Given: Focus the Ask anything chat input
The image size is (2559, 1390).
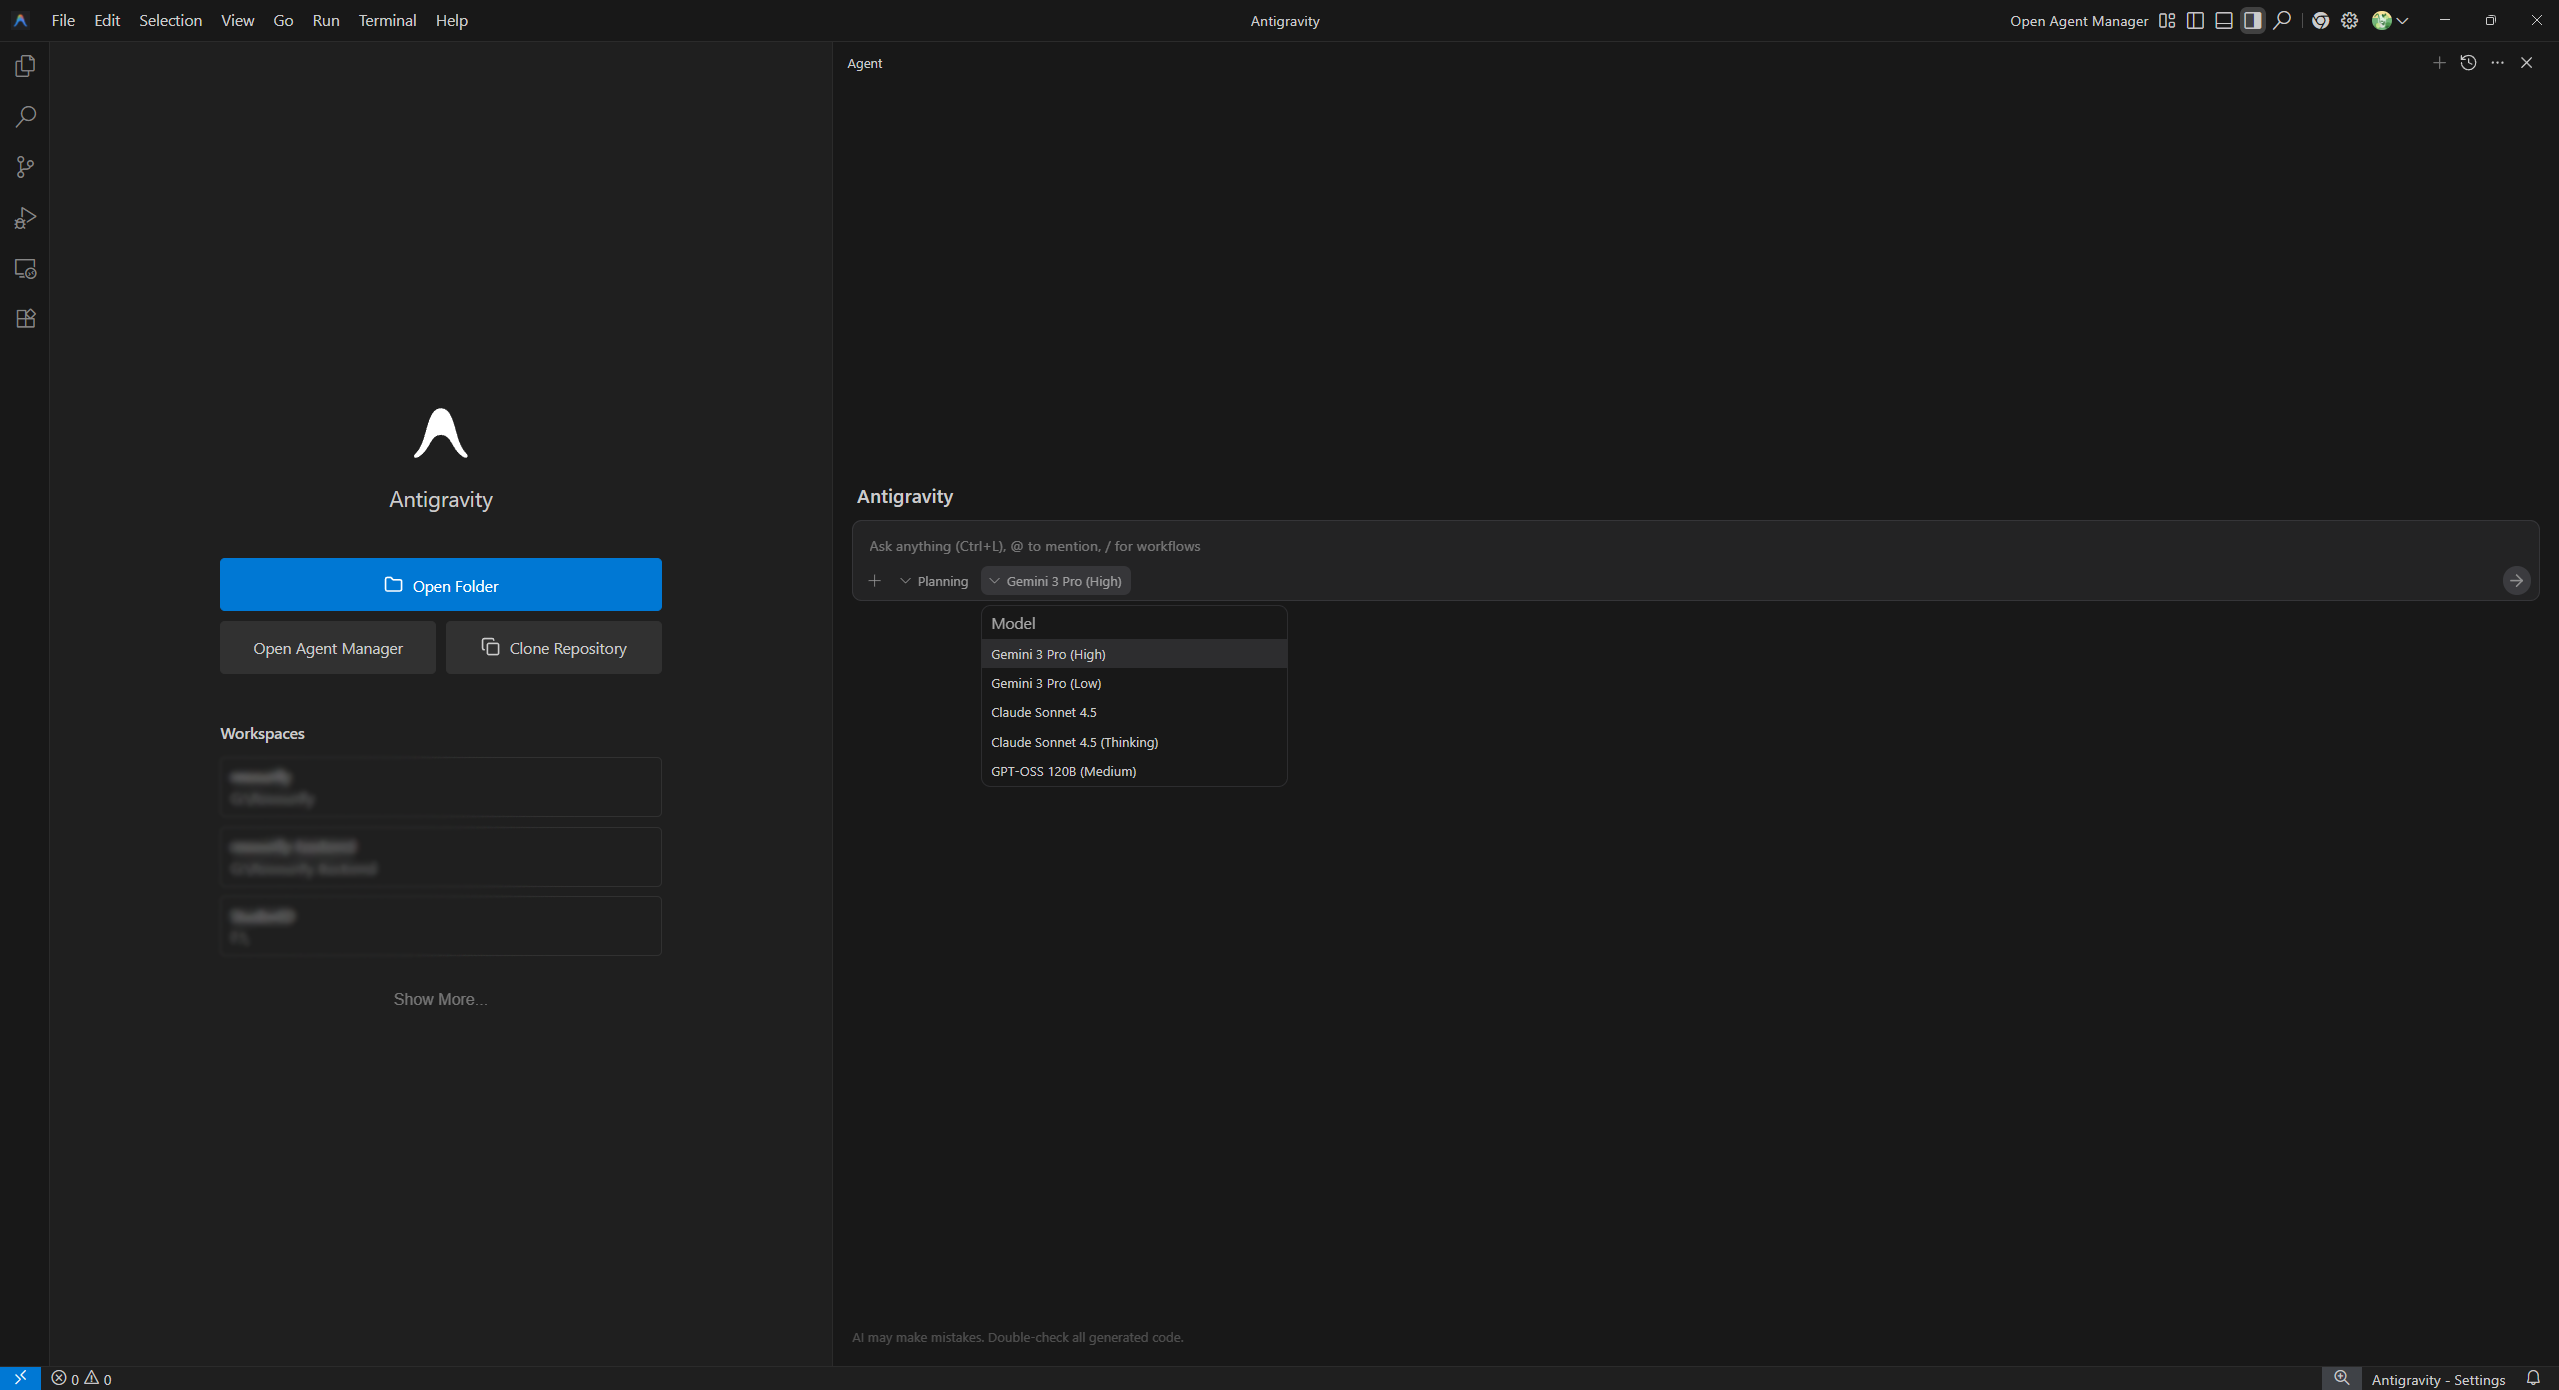Looking at the screenshot, I should point(1600,546).
